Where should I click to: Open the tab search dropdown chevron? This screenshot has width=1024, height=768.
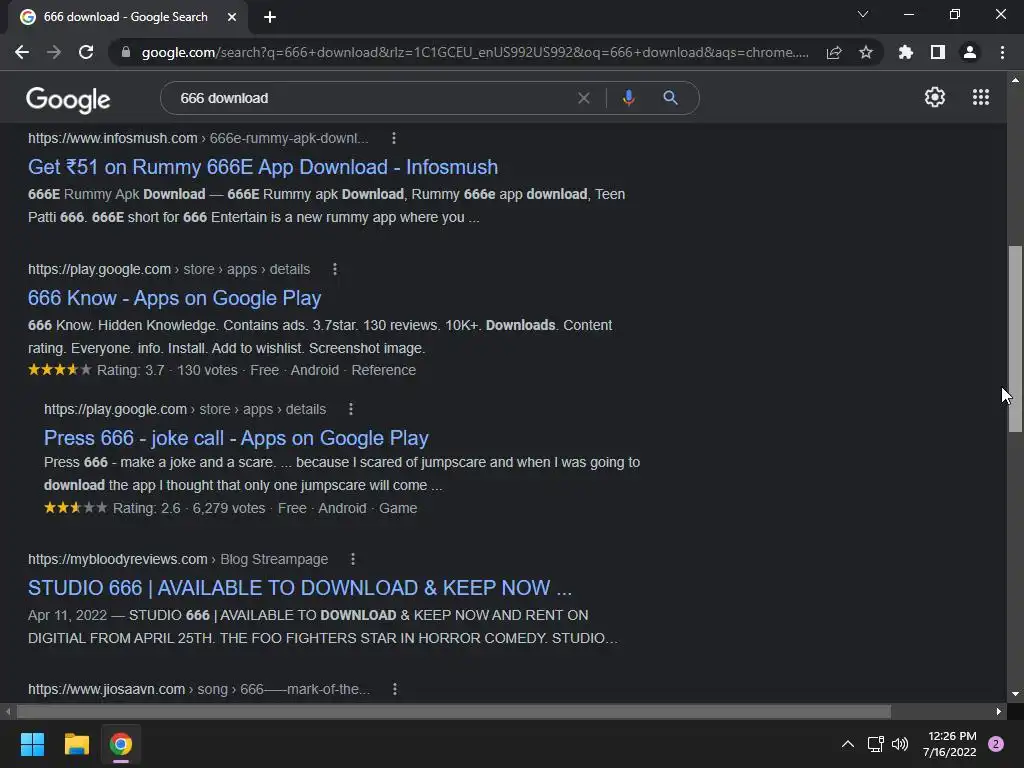tap(863, 14)
